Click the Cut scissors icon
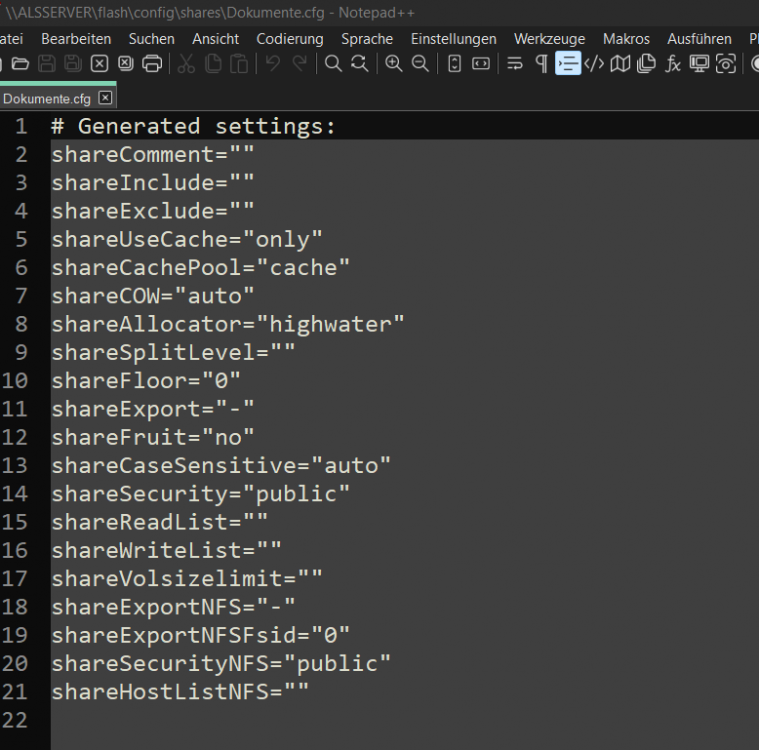 [186, 63]
